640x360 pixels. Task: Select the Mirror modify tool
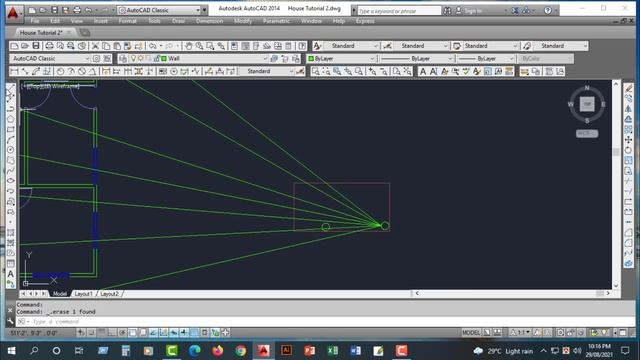click(629, 109)
